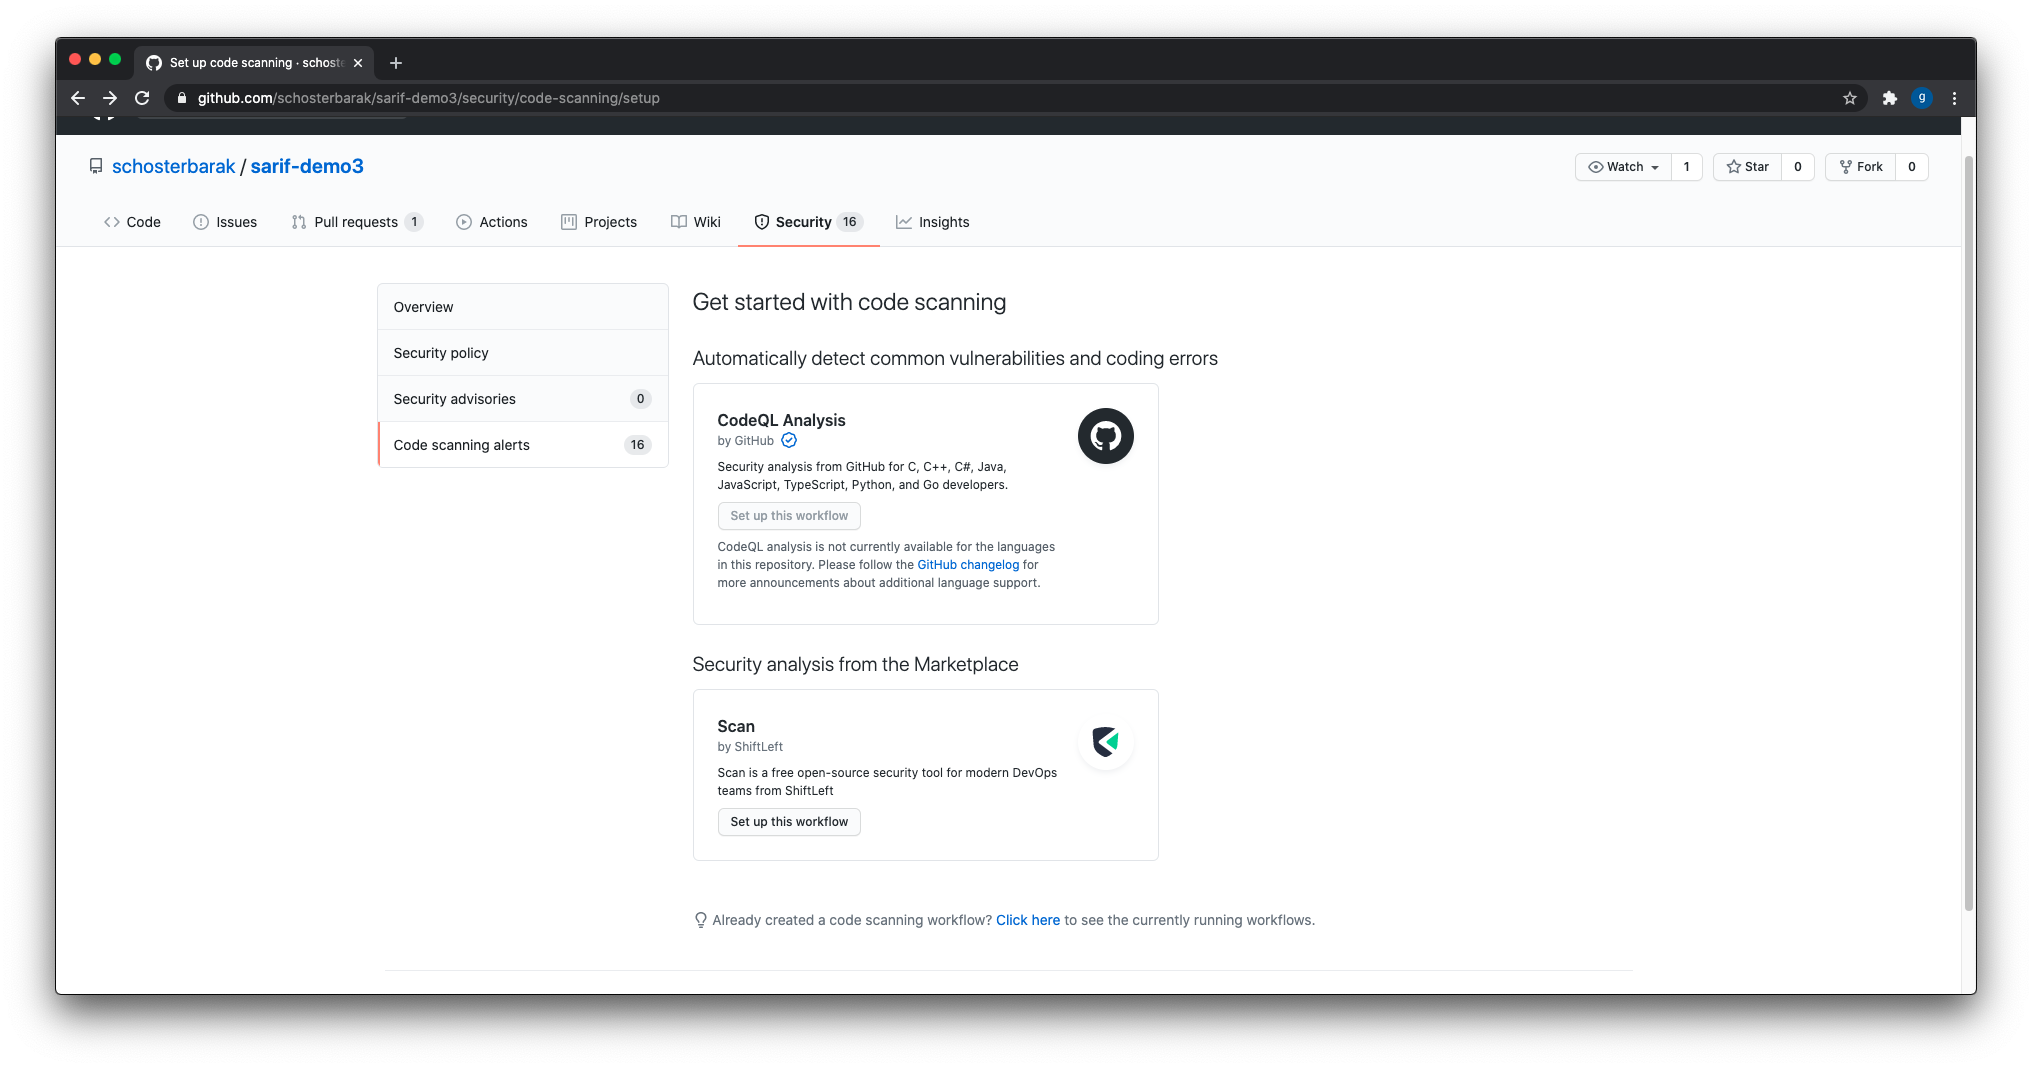This screenshot has width=2032, height=1068.
Task: Click the padlock site info icon
Action: click(x=182, y=98)
